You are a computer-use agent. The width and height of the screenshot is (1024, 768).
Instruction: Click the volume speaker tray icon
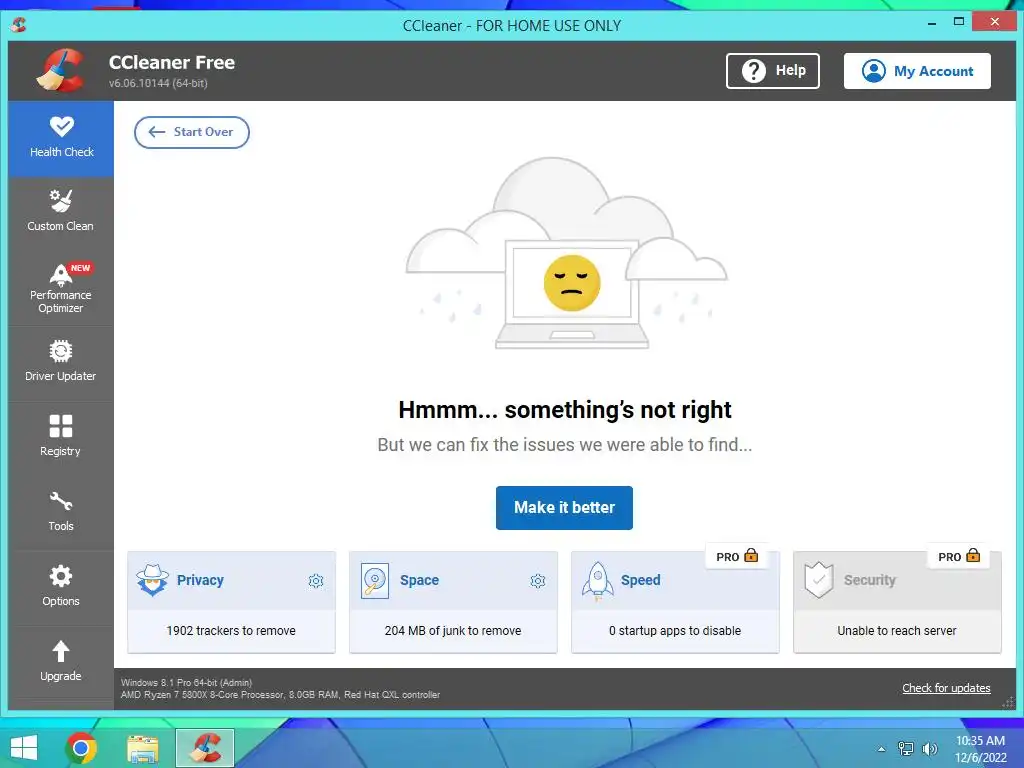[929, 749]
